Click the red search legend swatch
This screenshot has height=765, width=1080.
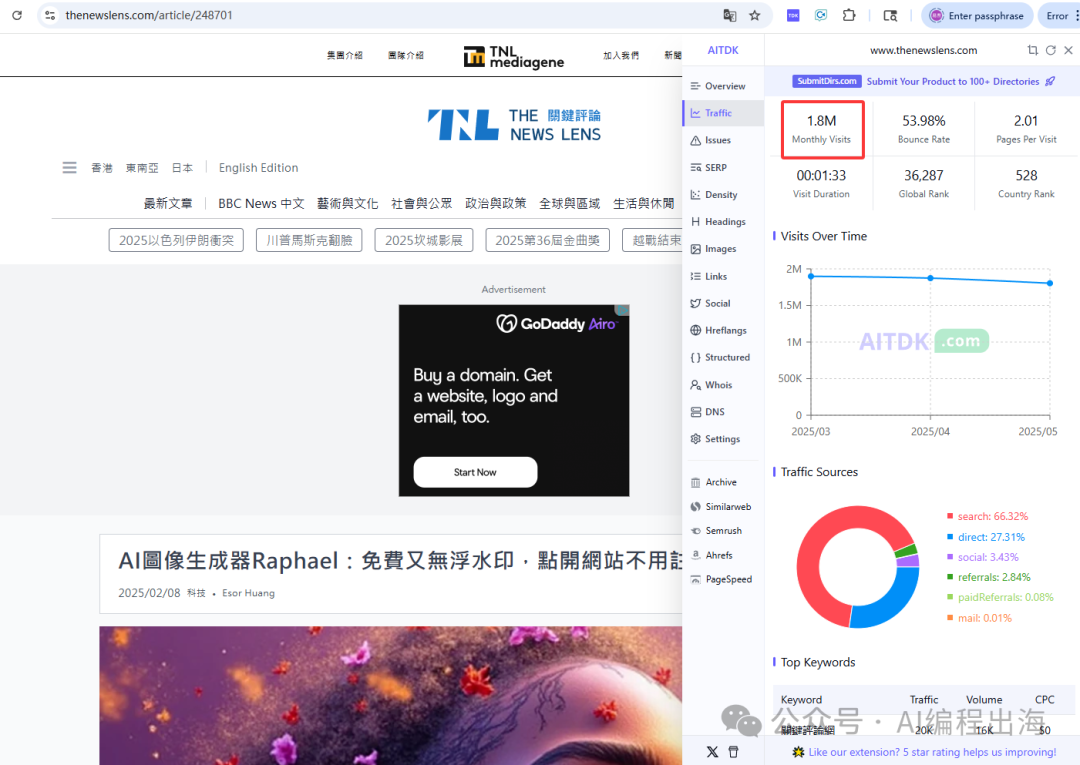pyautogui.click(x=950, y=516)
